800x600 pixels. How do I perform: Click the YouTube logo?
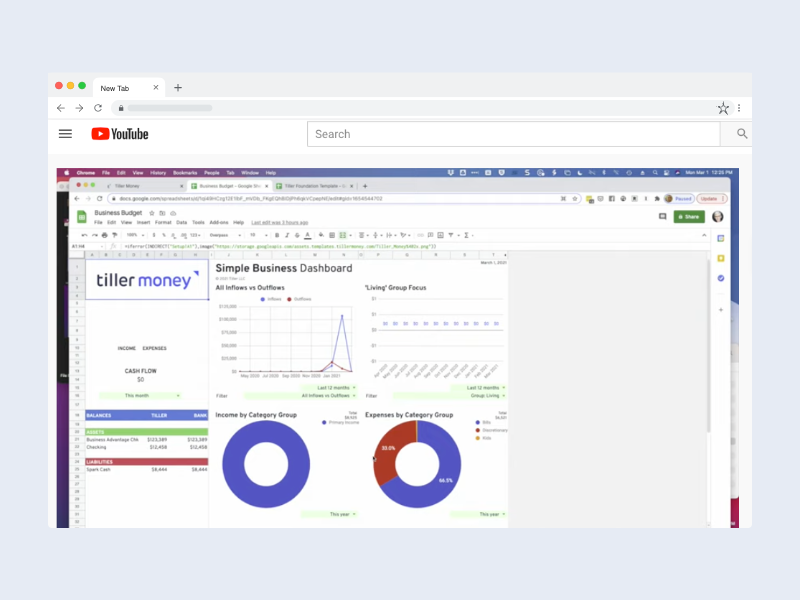pos(120,134)
